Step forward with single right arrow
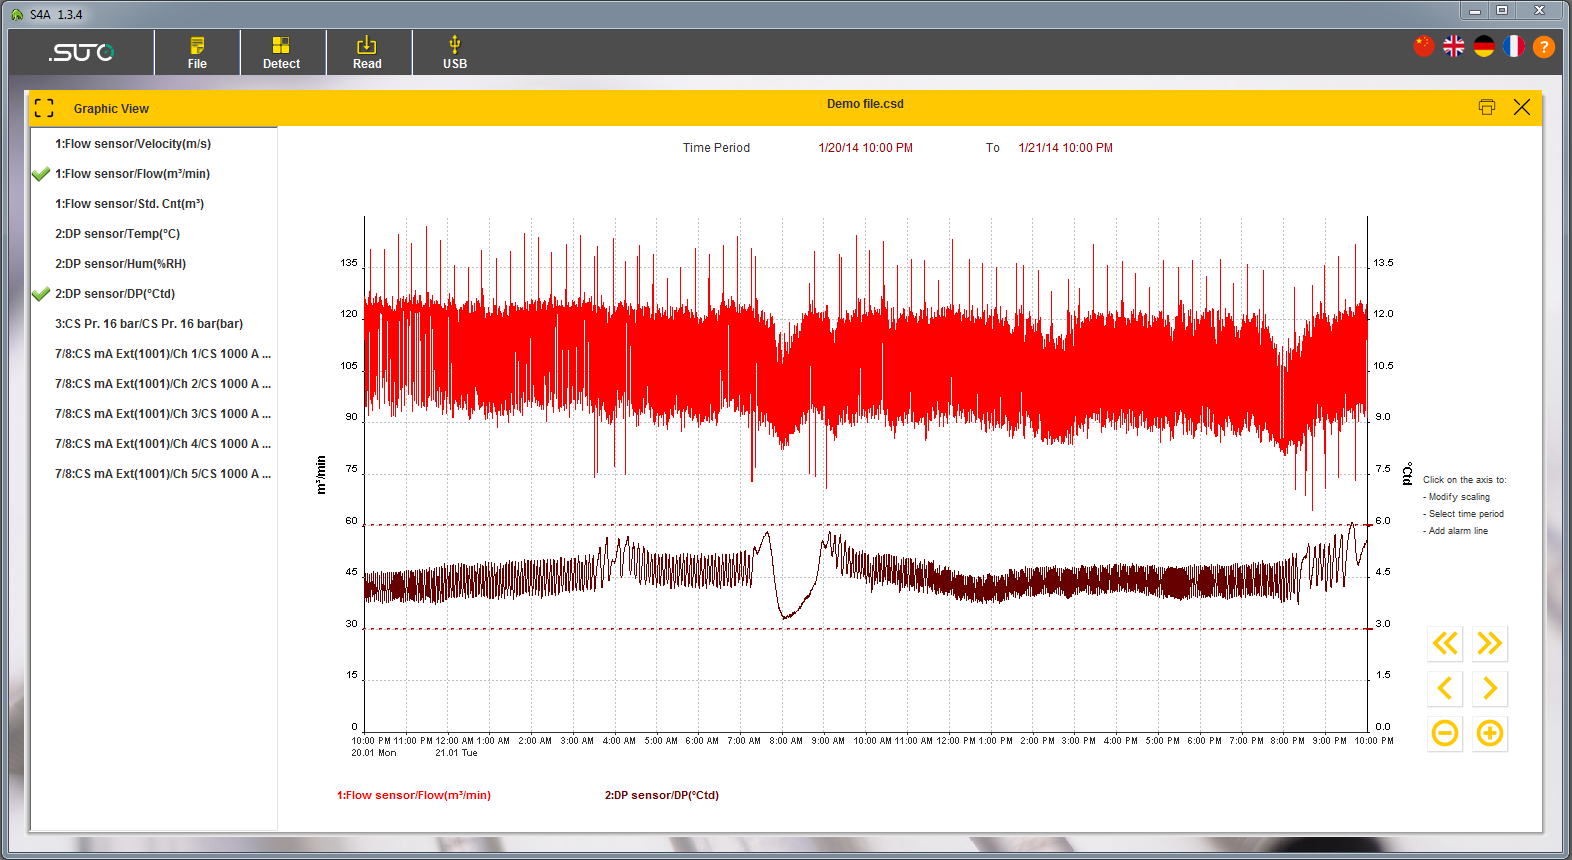The width and height of the screenshot is (1572, 860). pyautogui.click(x=1490, y=688)
